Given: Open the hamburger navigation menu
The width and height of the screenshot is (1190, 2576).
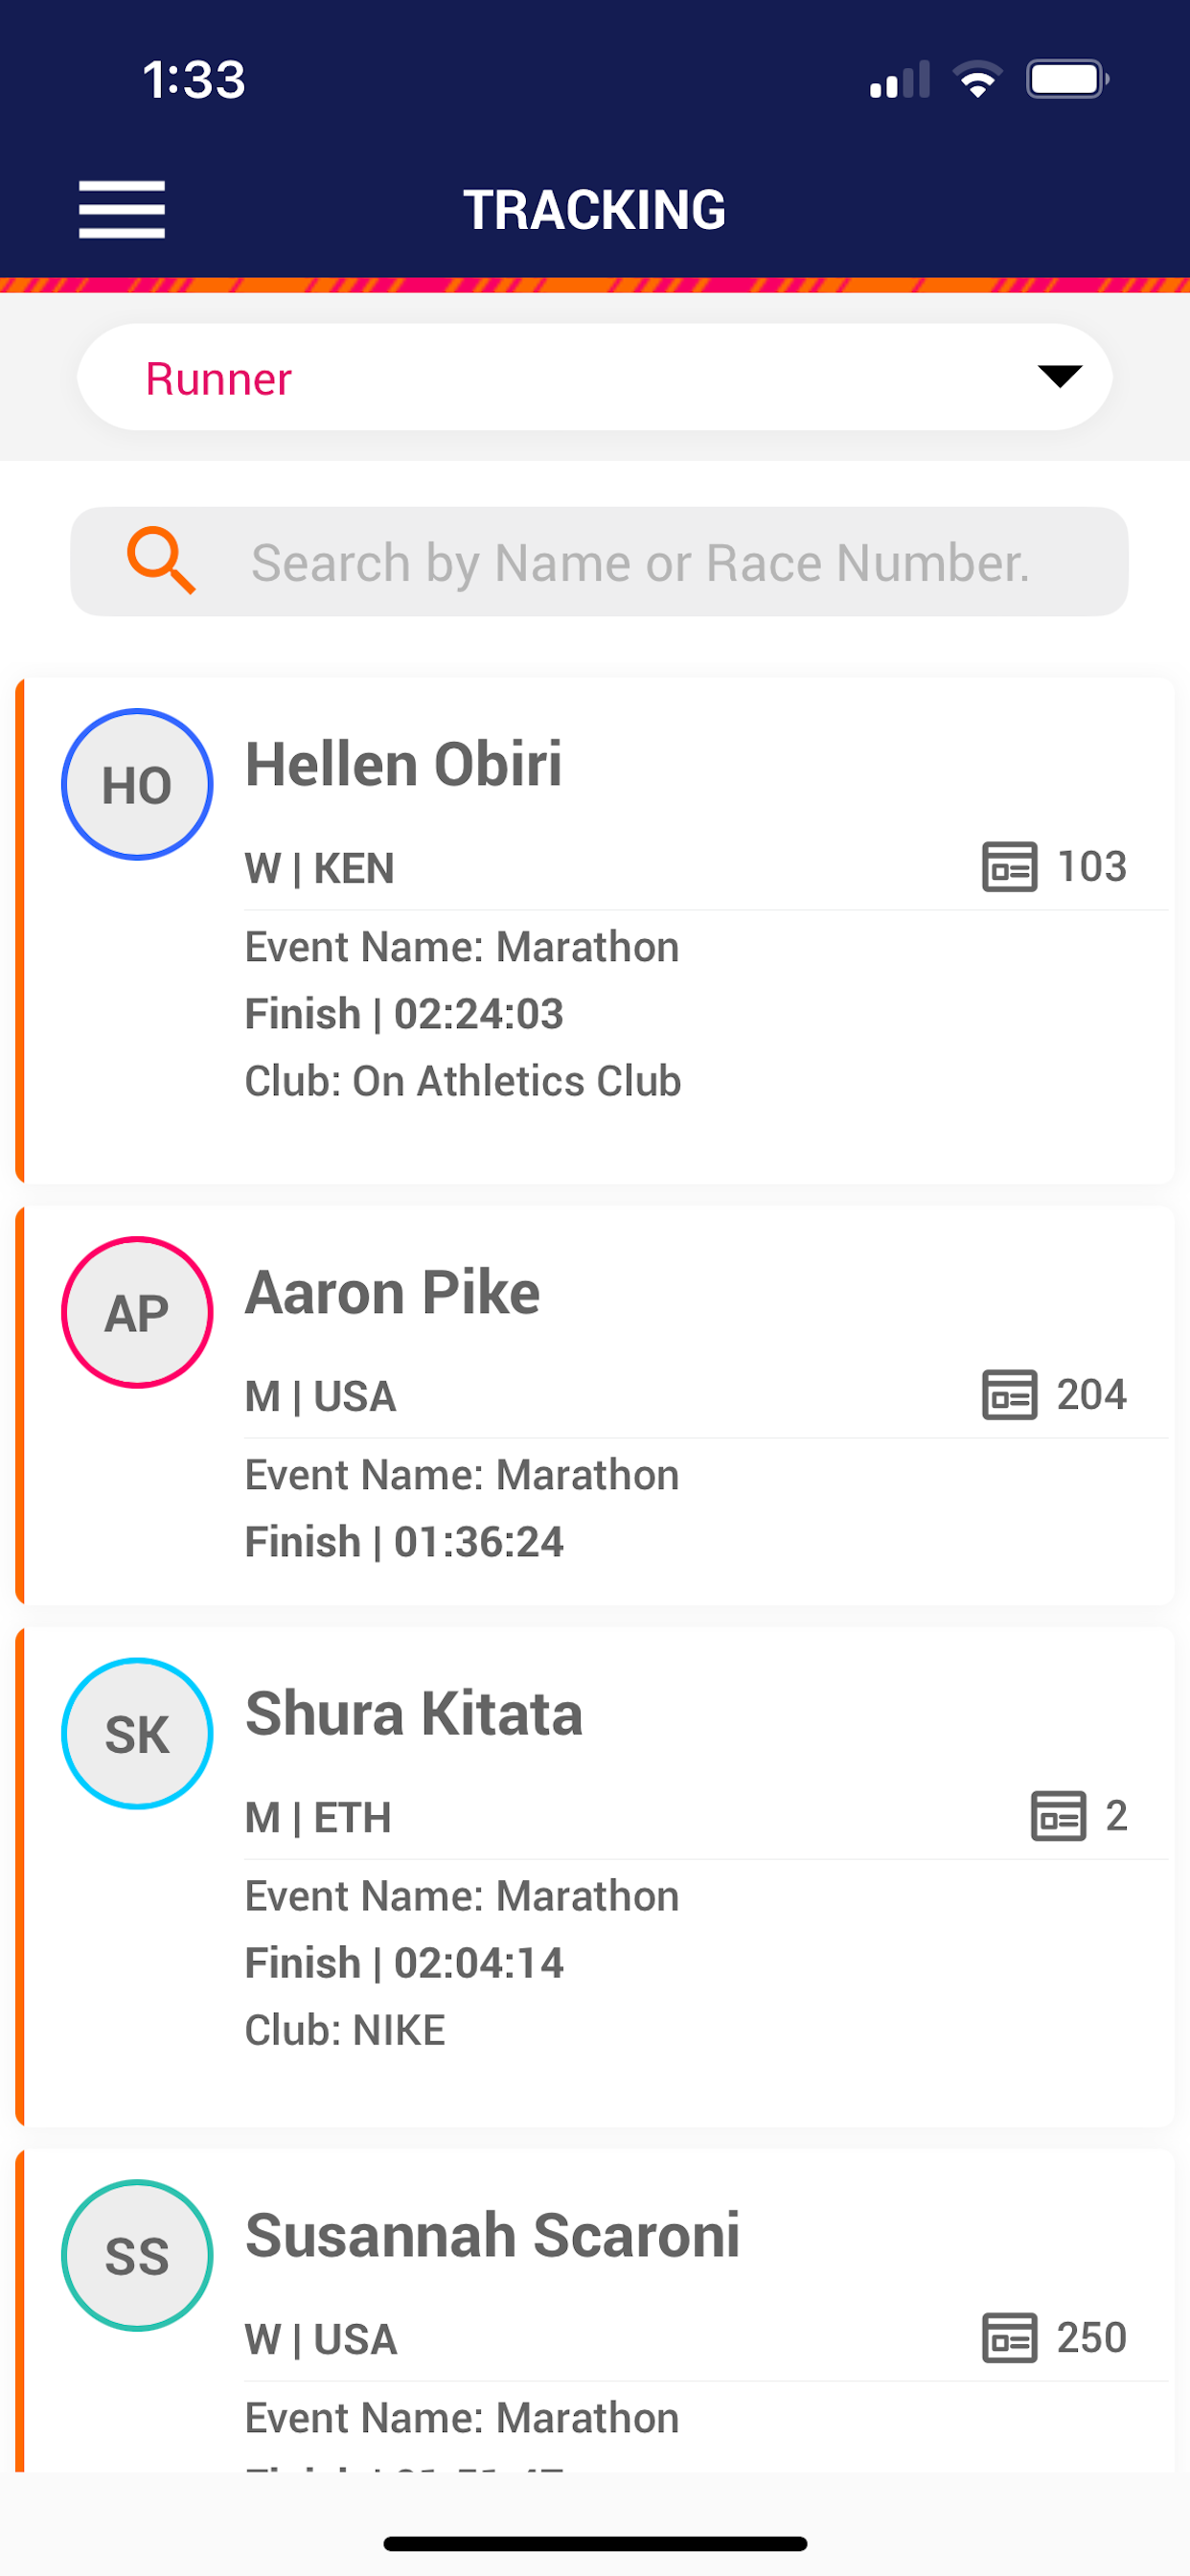Looking at the screenshot, I should click(122, 210).
